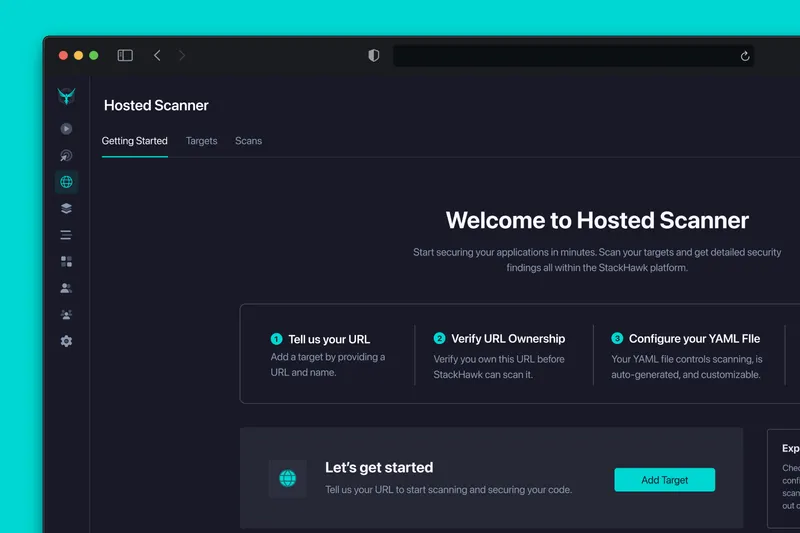This screenshot has width=800, height=533.
Task: Open the teams group sidebar icon
Action: tap(66, 315)
